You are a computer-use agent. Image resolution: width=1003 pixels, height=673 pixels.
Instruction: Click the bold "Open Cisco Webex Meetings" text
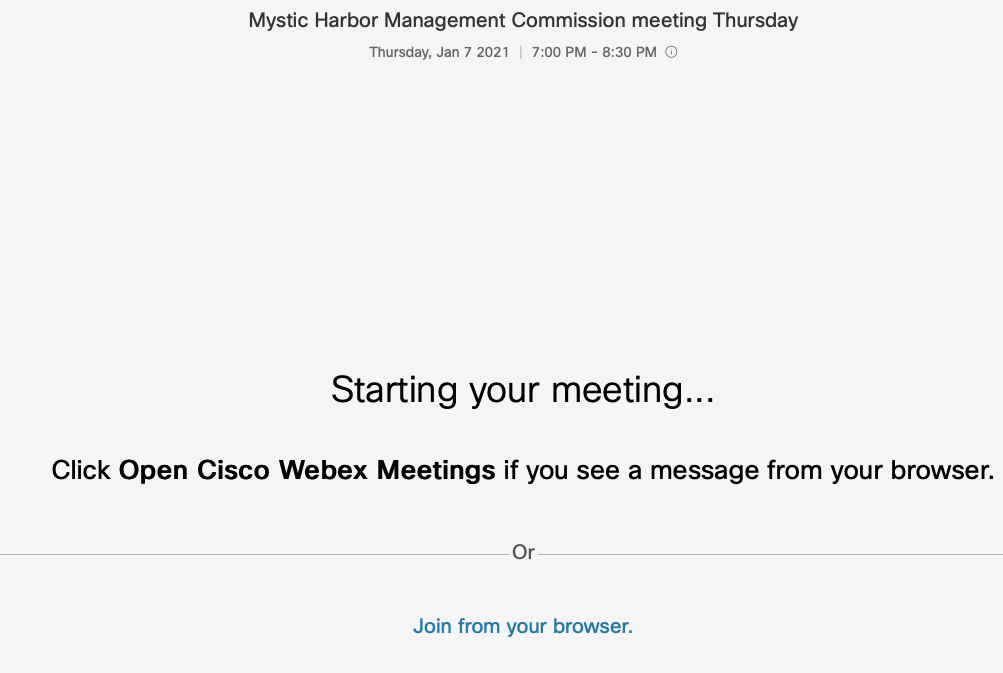[x=307, y=470]
